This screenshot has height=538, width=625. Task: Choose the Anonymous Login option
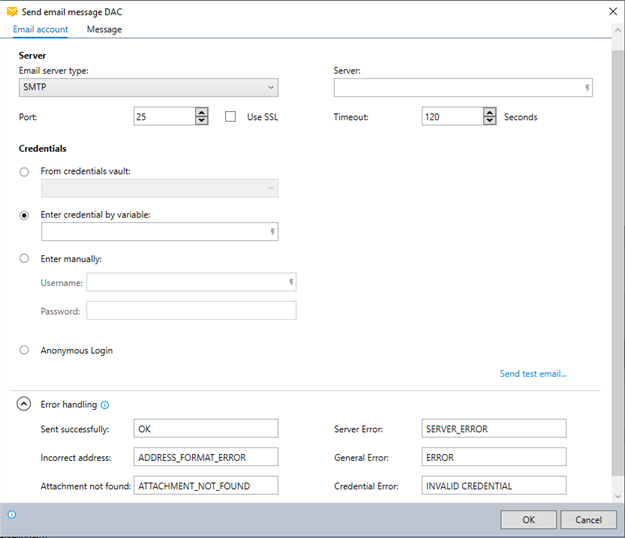[x=24, y=351]
